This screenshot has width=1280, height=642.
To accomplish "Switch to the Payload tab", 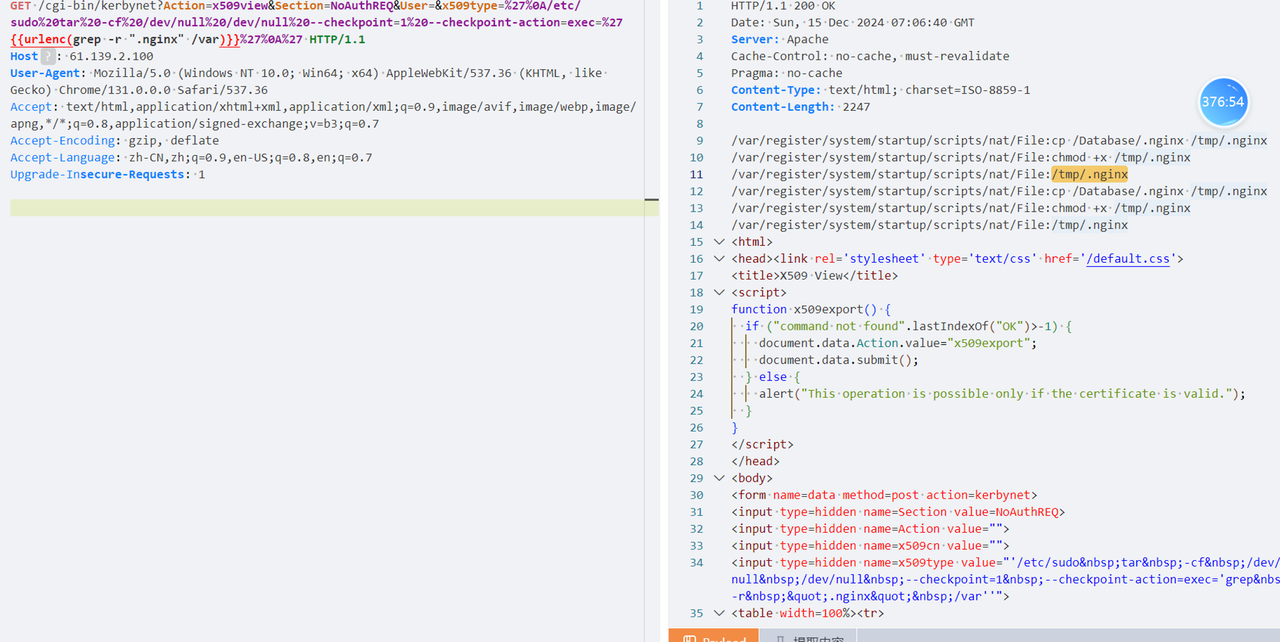I will click(714, 638).
